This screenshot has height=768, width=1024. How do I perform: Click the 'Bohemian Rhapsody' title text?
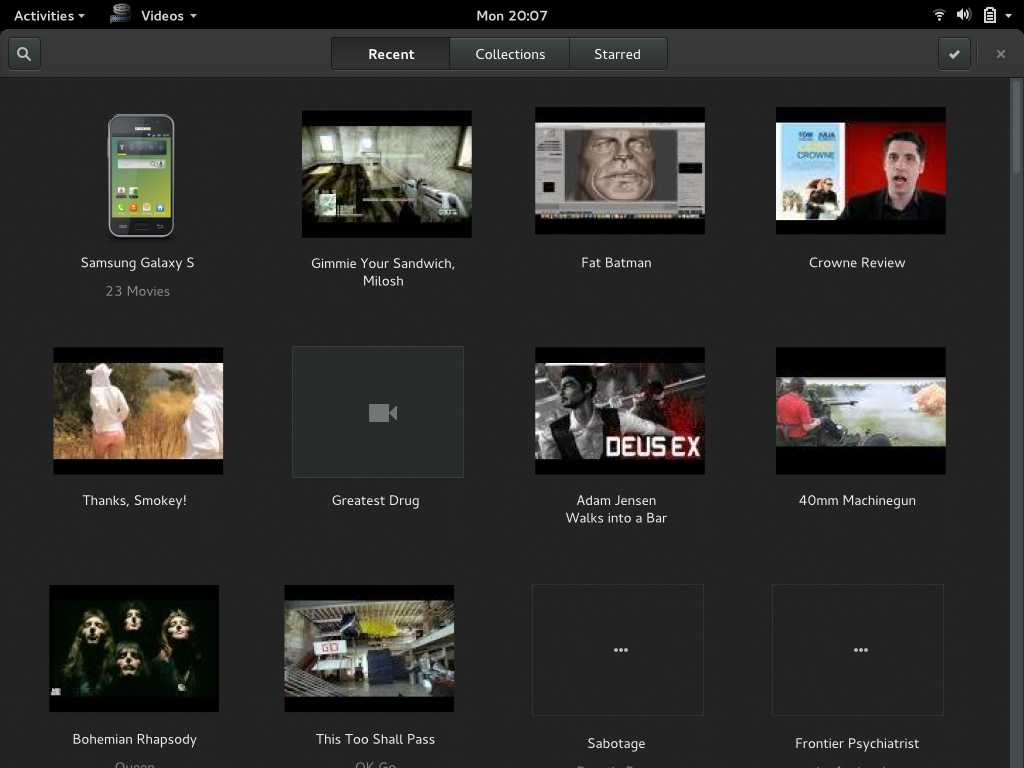coord(135,739)
